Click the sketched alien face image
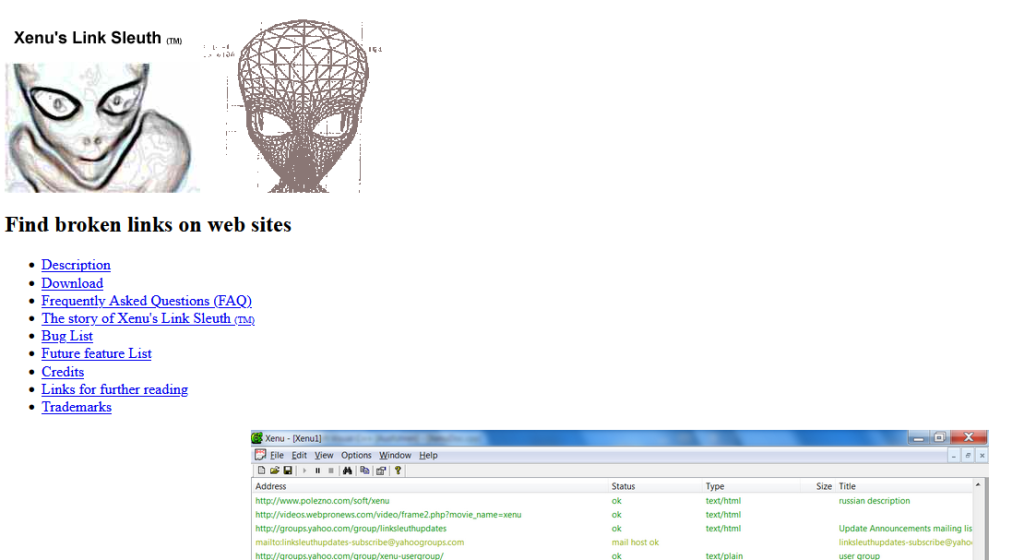The width and height of the screenshot is (1024, 560). [x=102, y=128]
